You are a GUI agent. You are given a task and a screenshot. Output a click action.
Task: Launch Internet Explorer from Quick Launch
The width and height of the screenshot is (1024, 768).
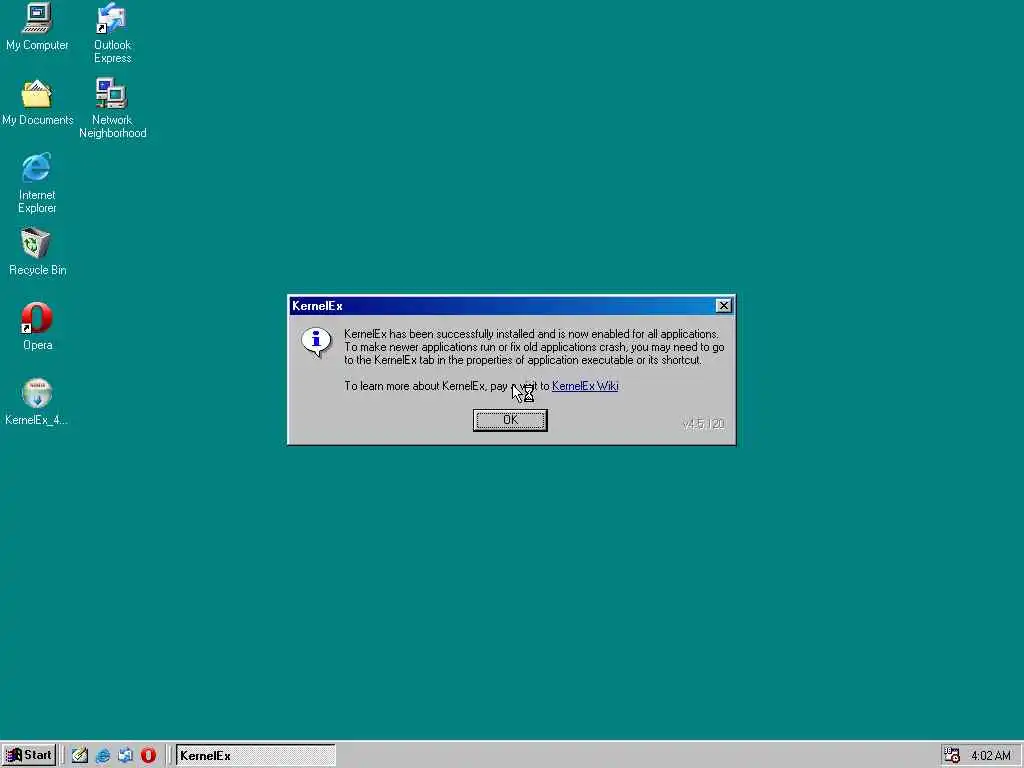(x=103, y=756)
